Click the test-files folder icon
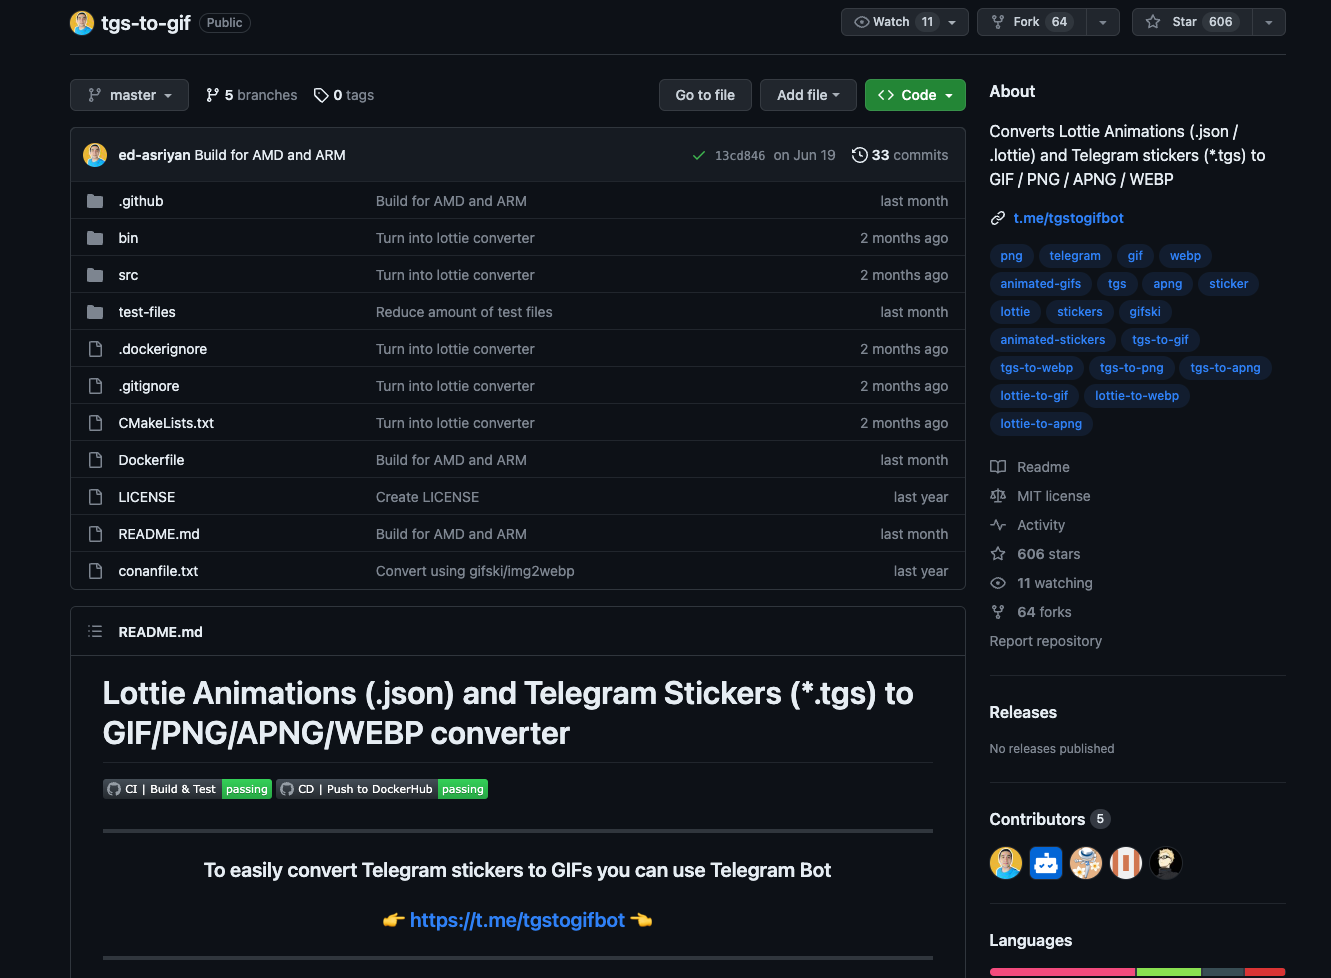 [95, 312]
